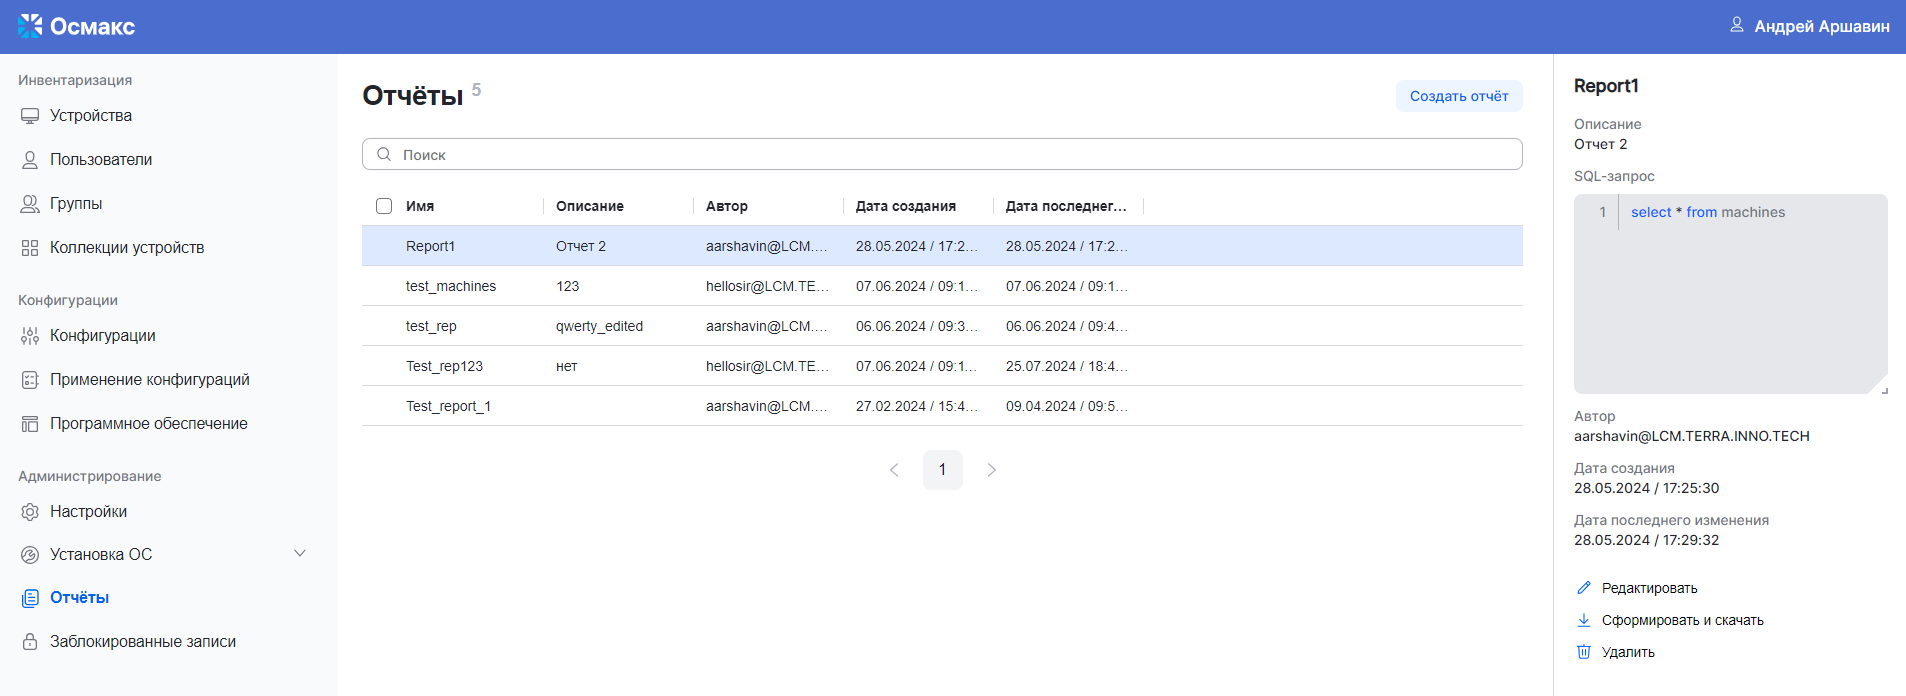1906x696 pixels.
Task: Click the pencil icon for Редактировать
Action: coord(1584,588)
